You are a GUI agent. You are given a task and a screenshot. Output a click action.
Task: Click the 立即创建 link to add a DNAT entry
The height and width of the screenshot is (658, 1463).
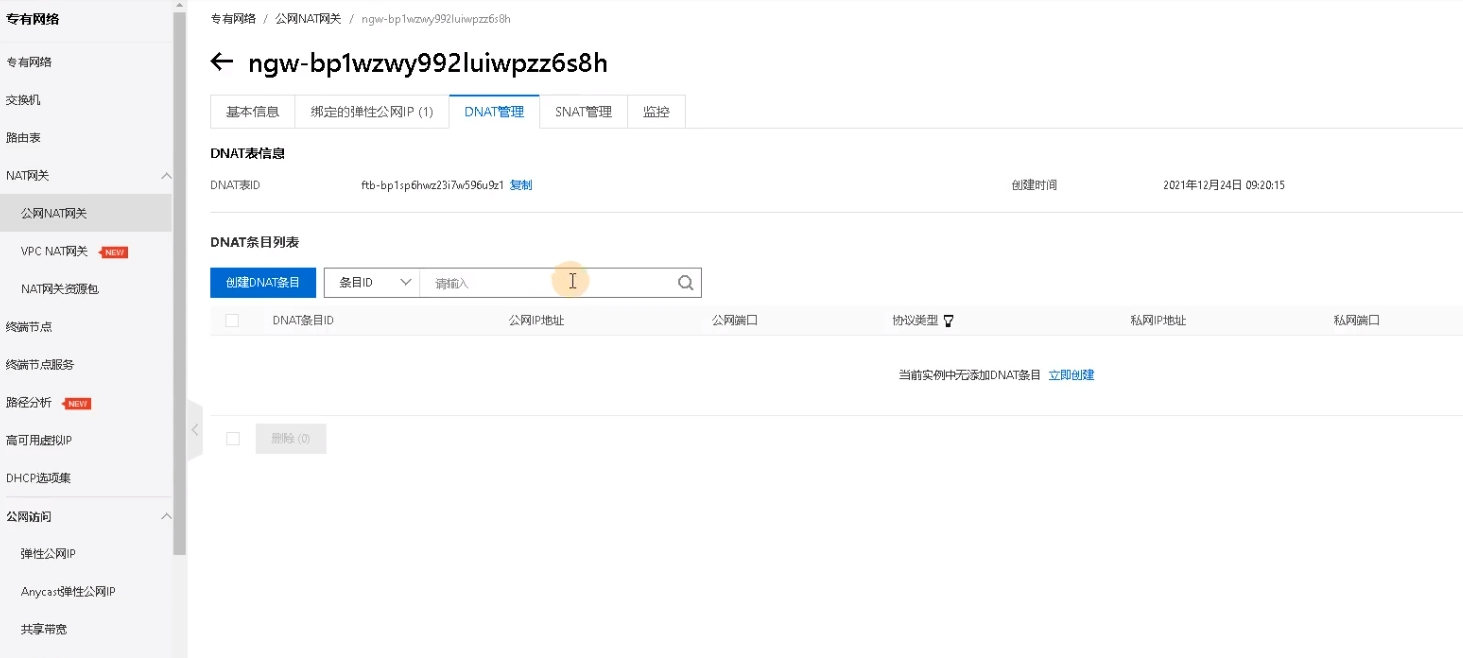coord(1070,374)
